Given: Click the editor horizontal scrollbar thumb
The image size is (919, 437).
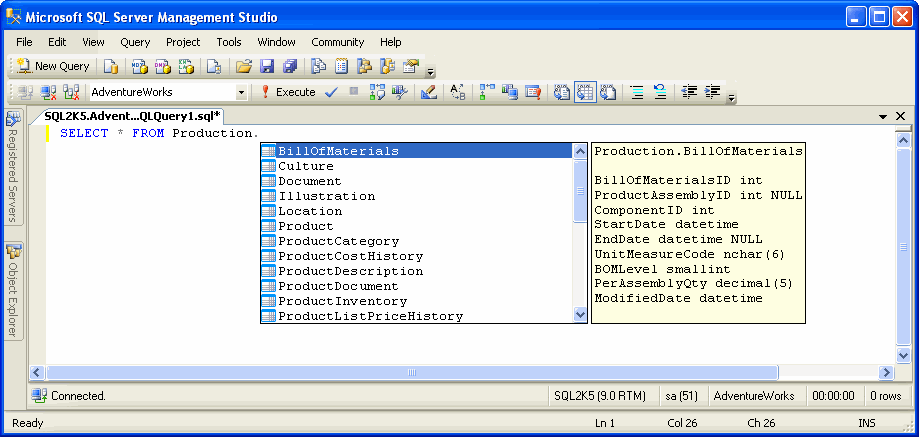Looking at the screenshot, I should [x=412, y=372].
